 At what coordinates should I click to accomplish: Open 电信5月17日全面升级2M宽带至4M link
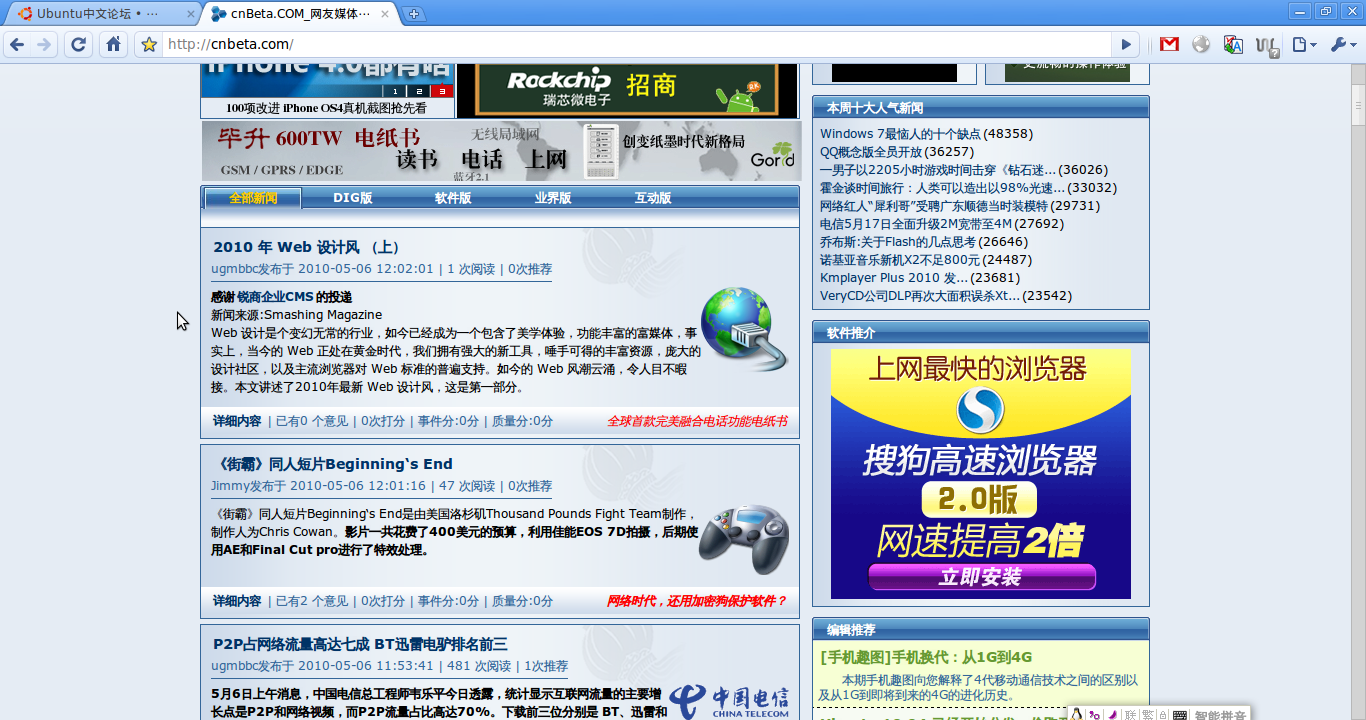[x=915, y=224]
